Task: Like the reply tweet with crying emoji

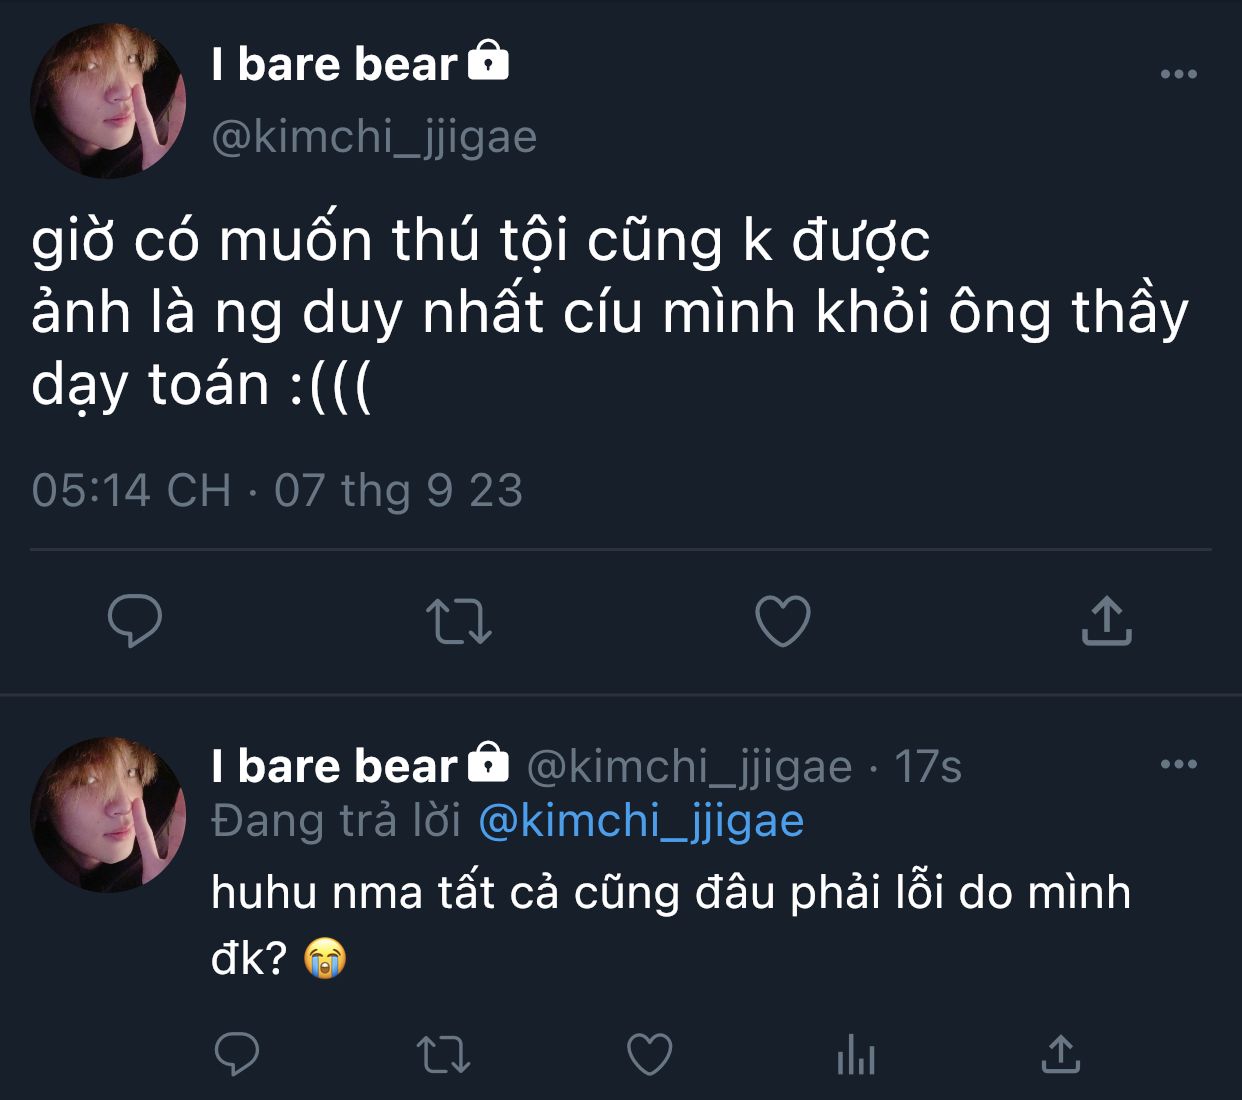Action: point(649,1054)
